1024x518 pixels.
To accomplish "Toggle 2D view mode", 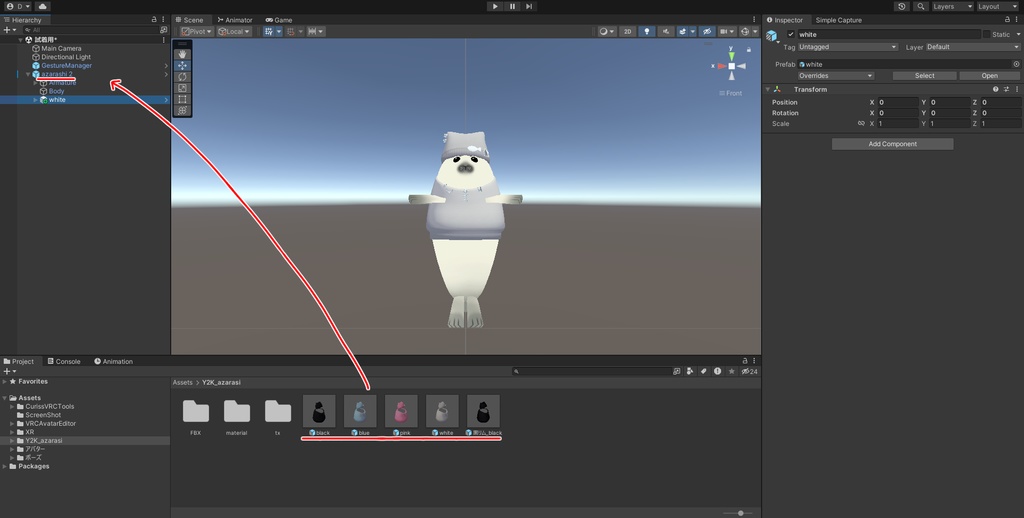I will 627,31.
